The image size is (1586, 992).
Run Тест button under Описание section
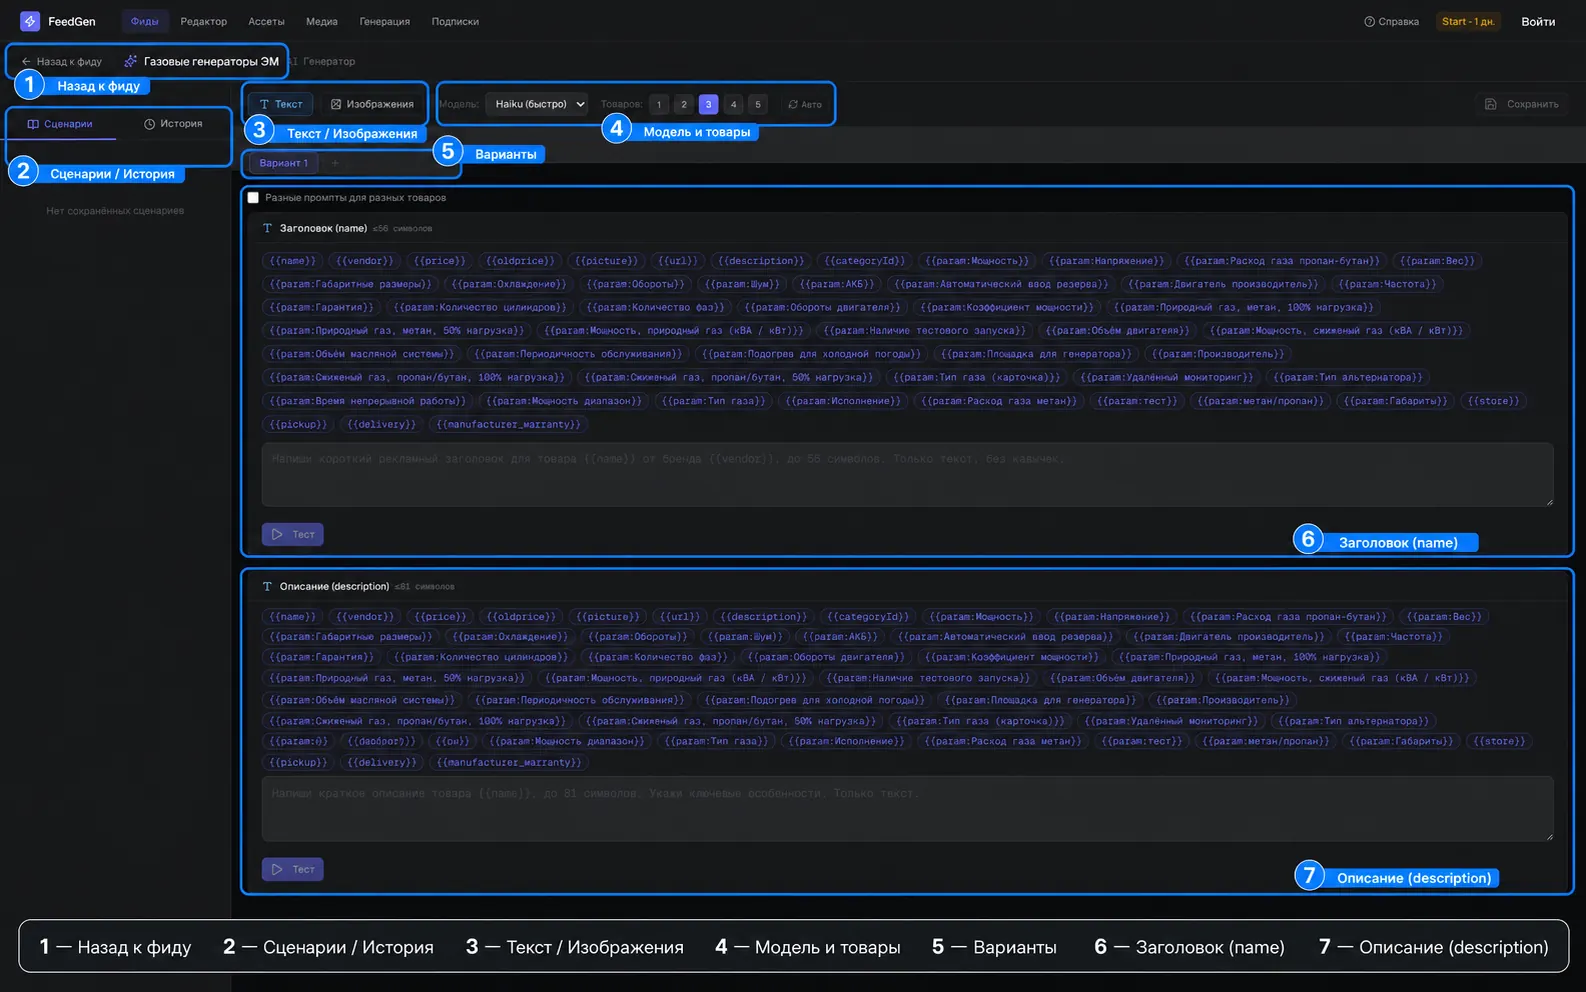tap(293, 870)
